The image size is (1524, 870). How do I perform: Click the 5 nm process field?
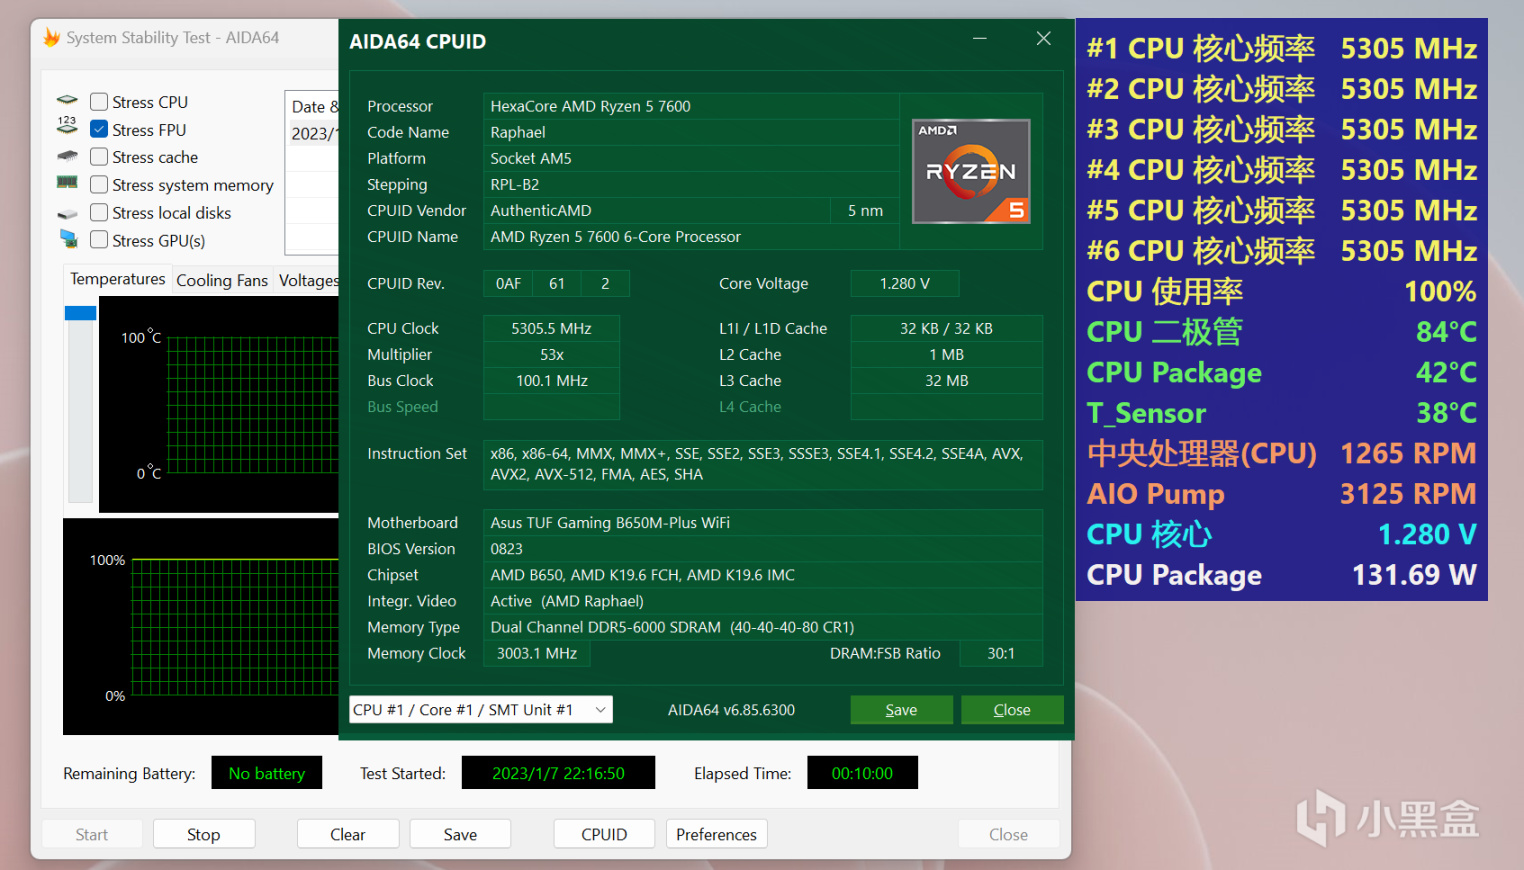[865, 210]
